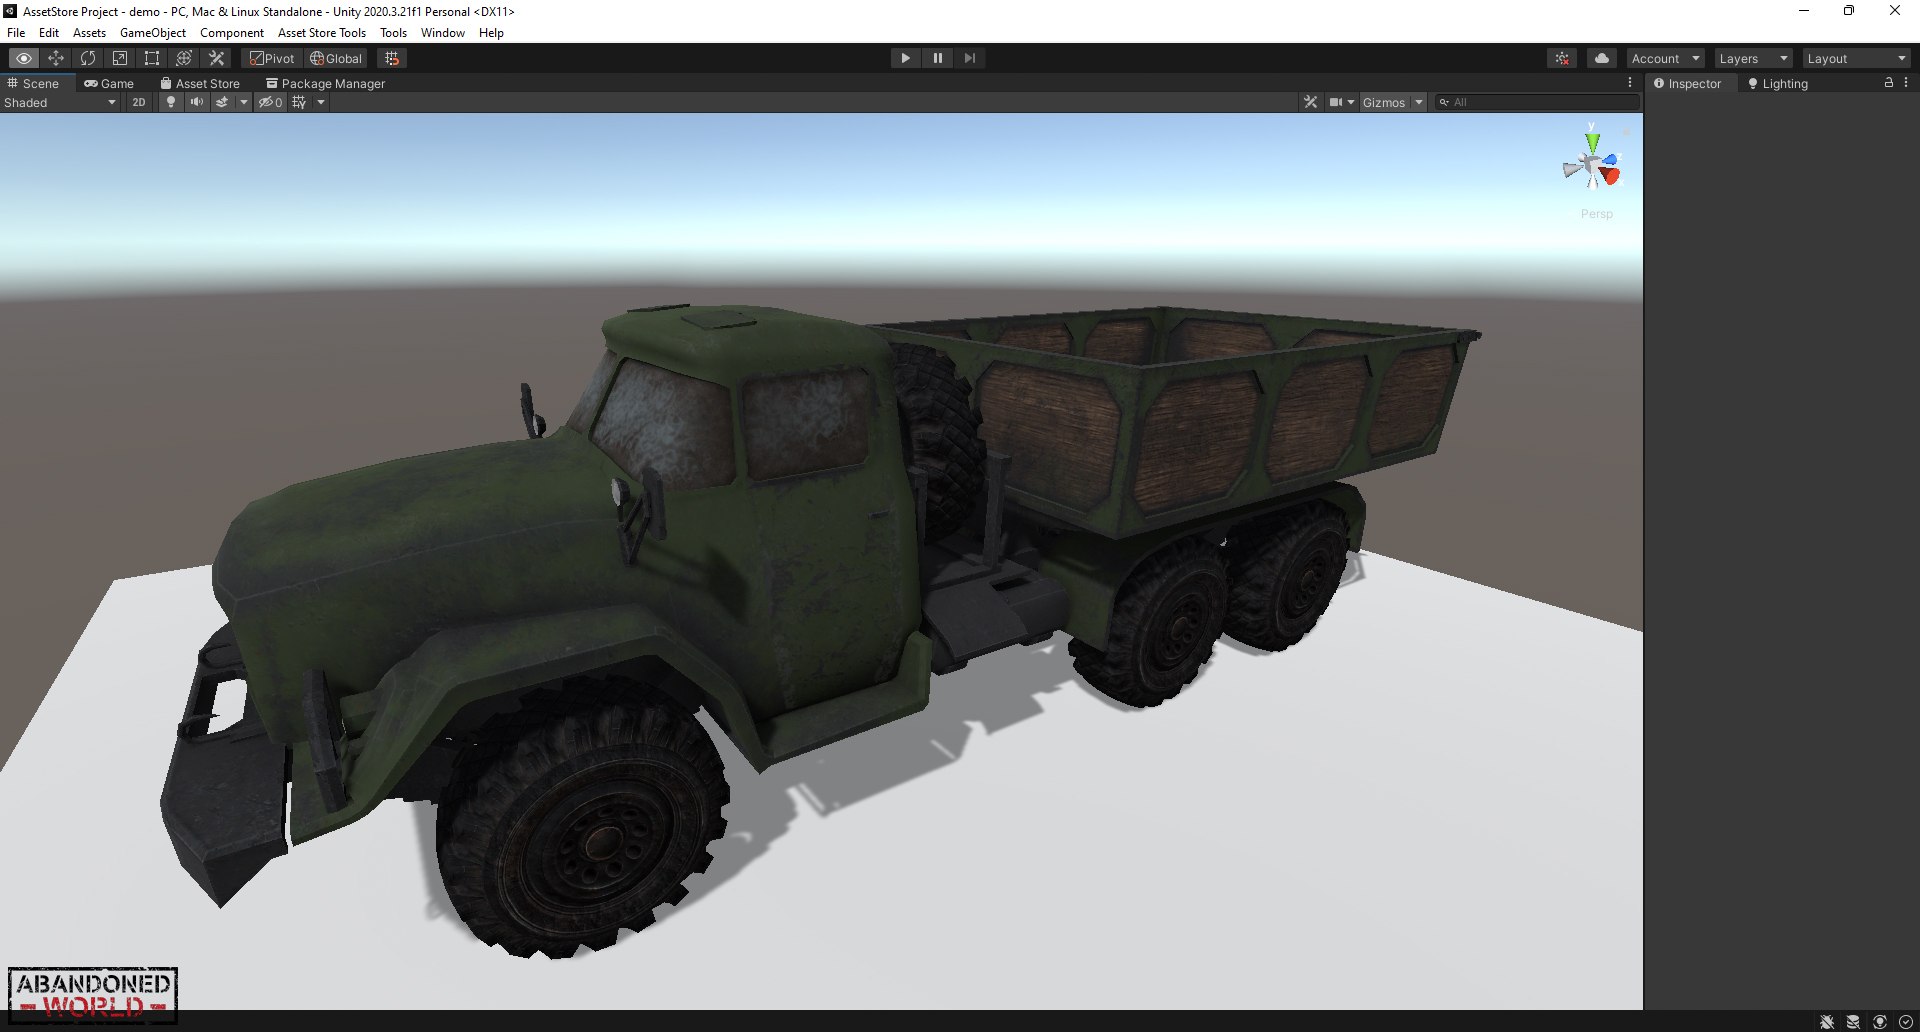The image size is (1920, 1032).
Task: Open scene camera settings
Action: coord(1341,102)
